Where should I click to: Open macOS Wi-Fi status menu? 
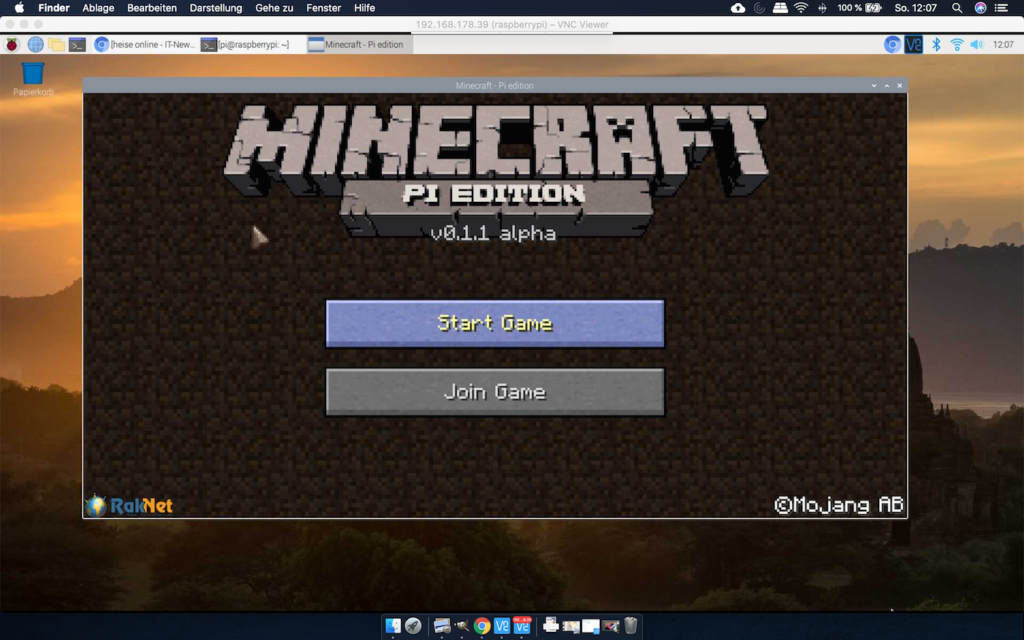point(801,8)
